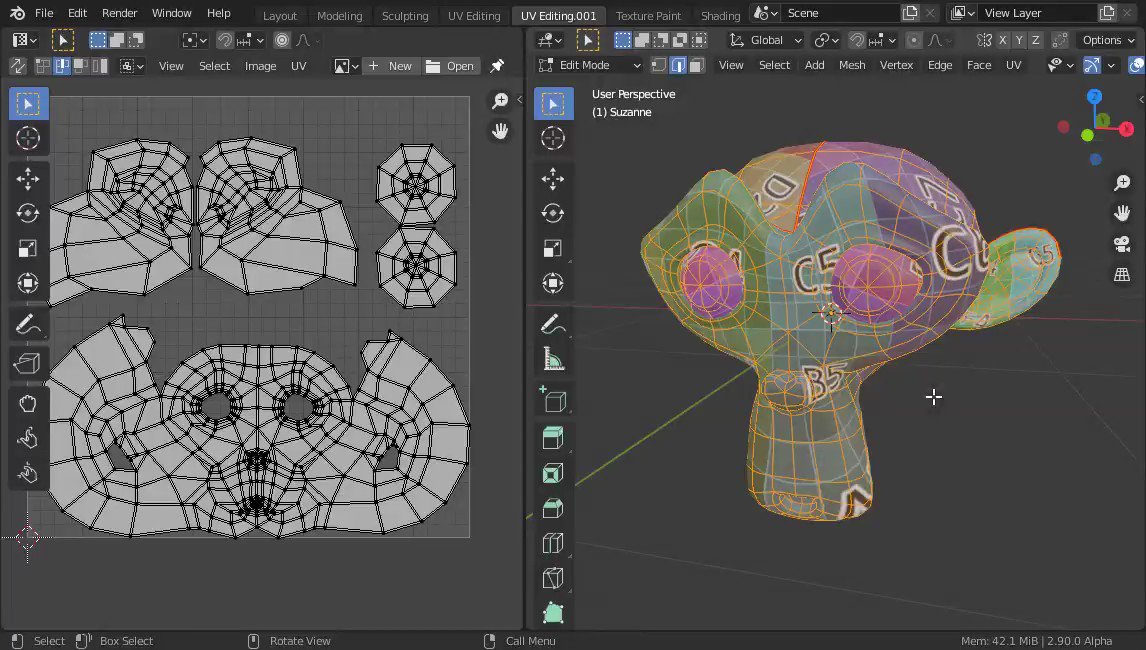Open the gizmo options dropdown arrow
Viewport: 1146px width, 650px height.
[1111, 65]
